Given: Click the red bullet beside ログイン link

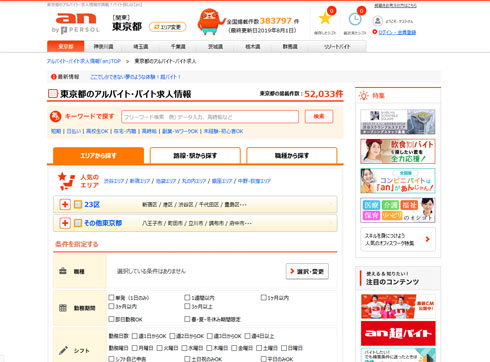Looking at the screenshot, I should click(x=375, y=32).
